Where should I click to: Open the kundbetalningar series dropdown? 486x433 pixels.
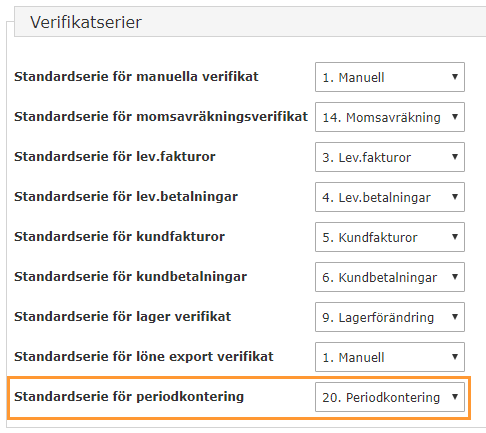coord(390,277)
